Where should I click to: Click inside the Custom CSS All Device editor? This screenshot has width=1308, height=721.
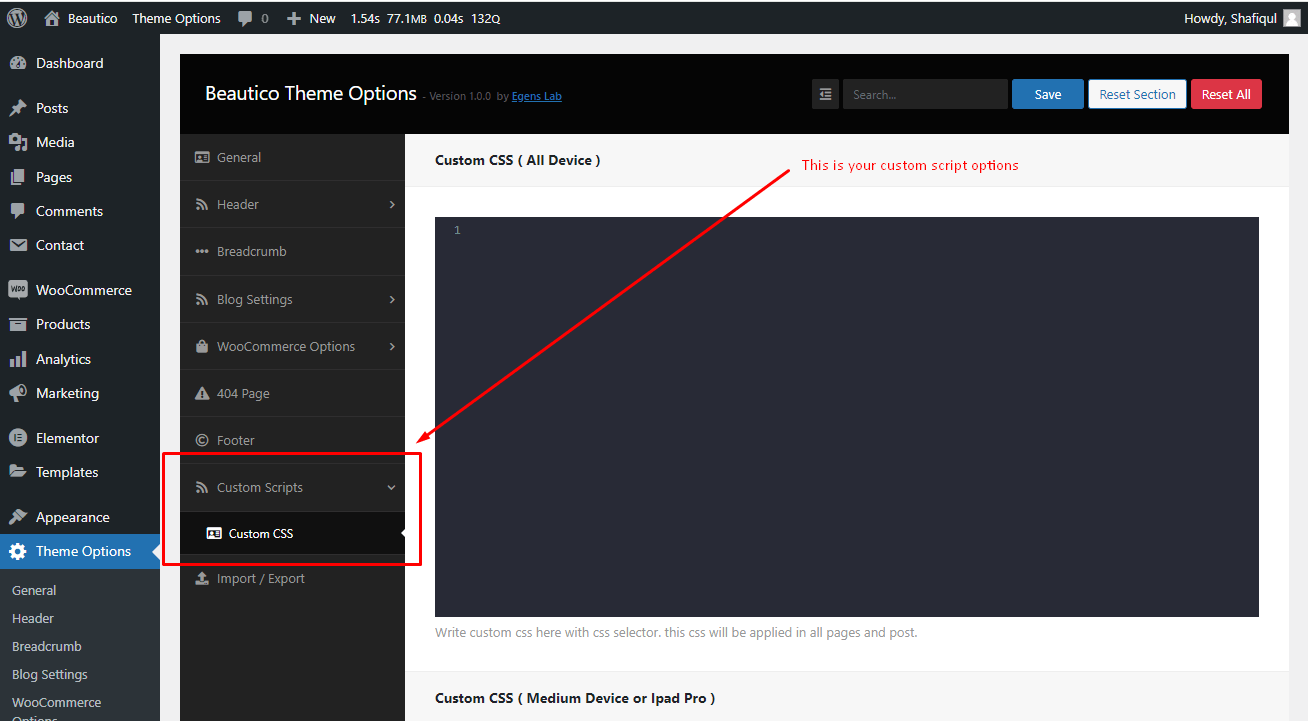(847, 417)
